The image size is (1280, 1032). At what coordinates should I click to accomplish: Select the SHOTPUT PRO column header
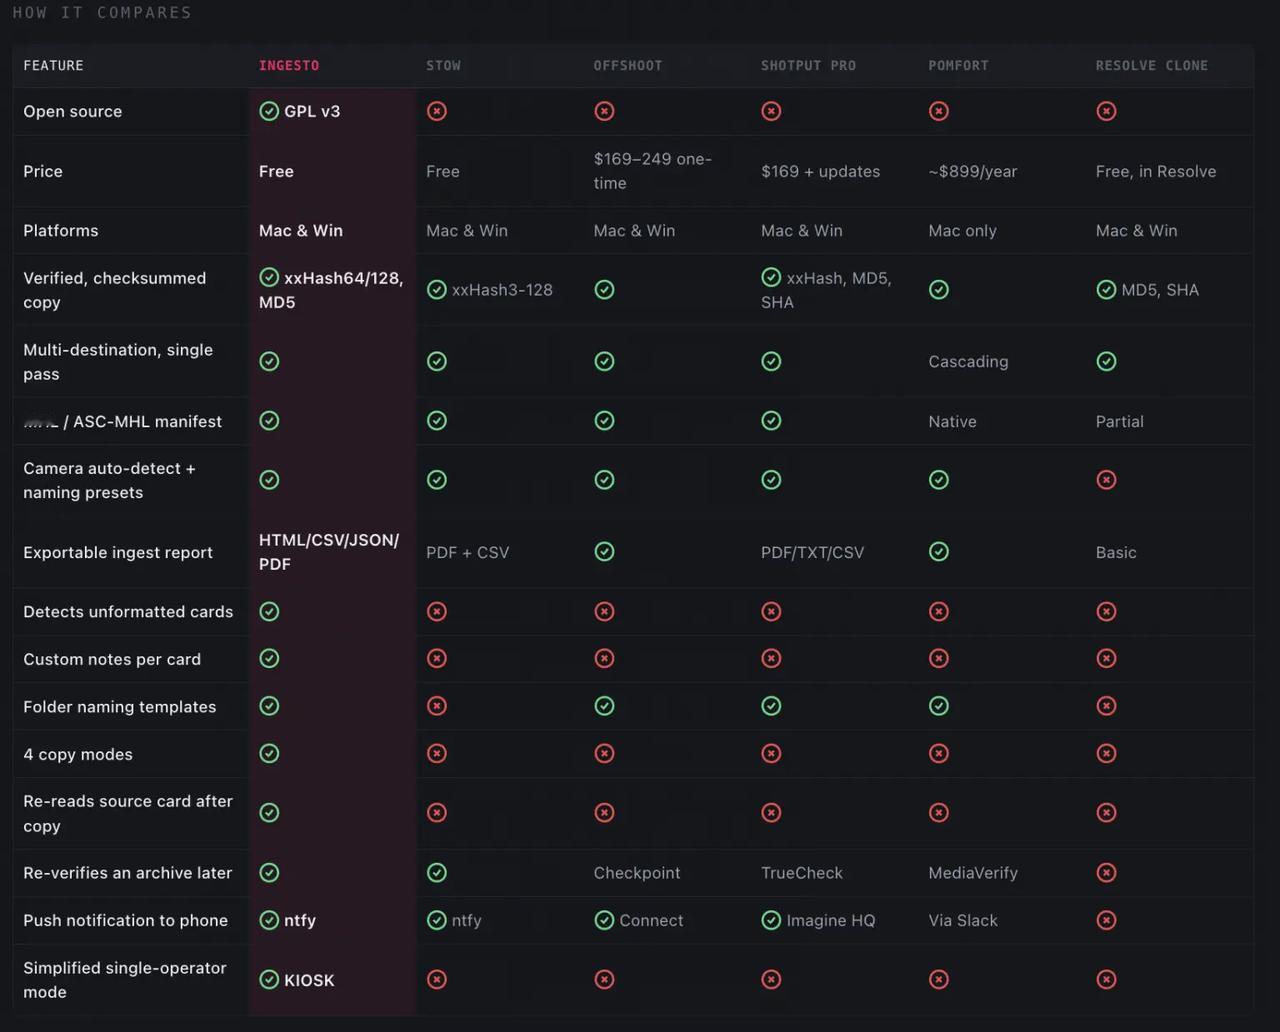click(x=808, y=66)
